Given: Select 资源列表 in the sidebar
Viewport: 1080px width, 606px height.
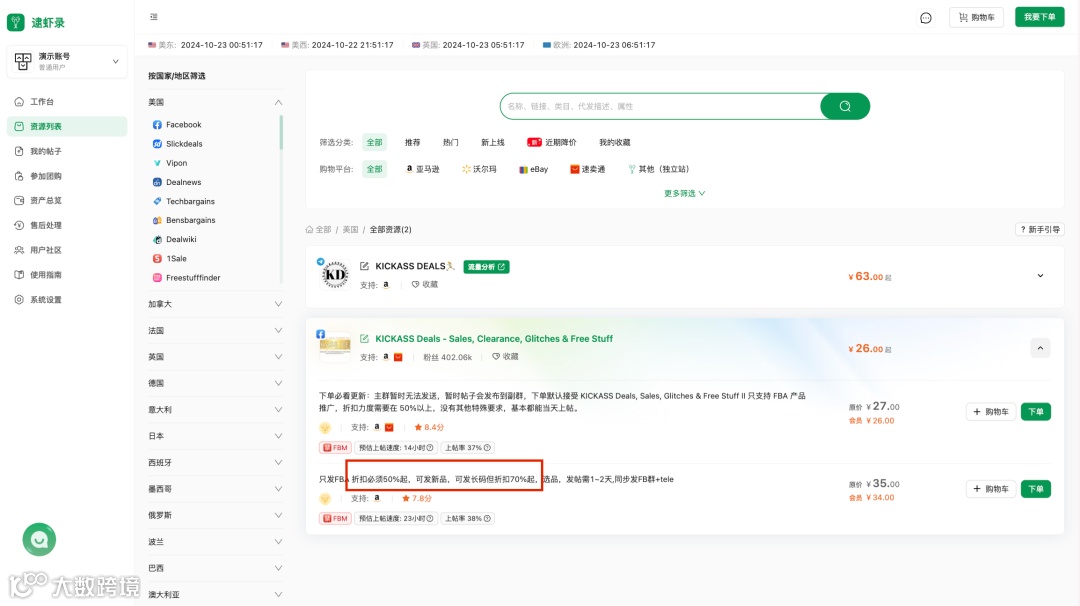Looking at the screenshot, I should (67, 126).
